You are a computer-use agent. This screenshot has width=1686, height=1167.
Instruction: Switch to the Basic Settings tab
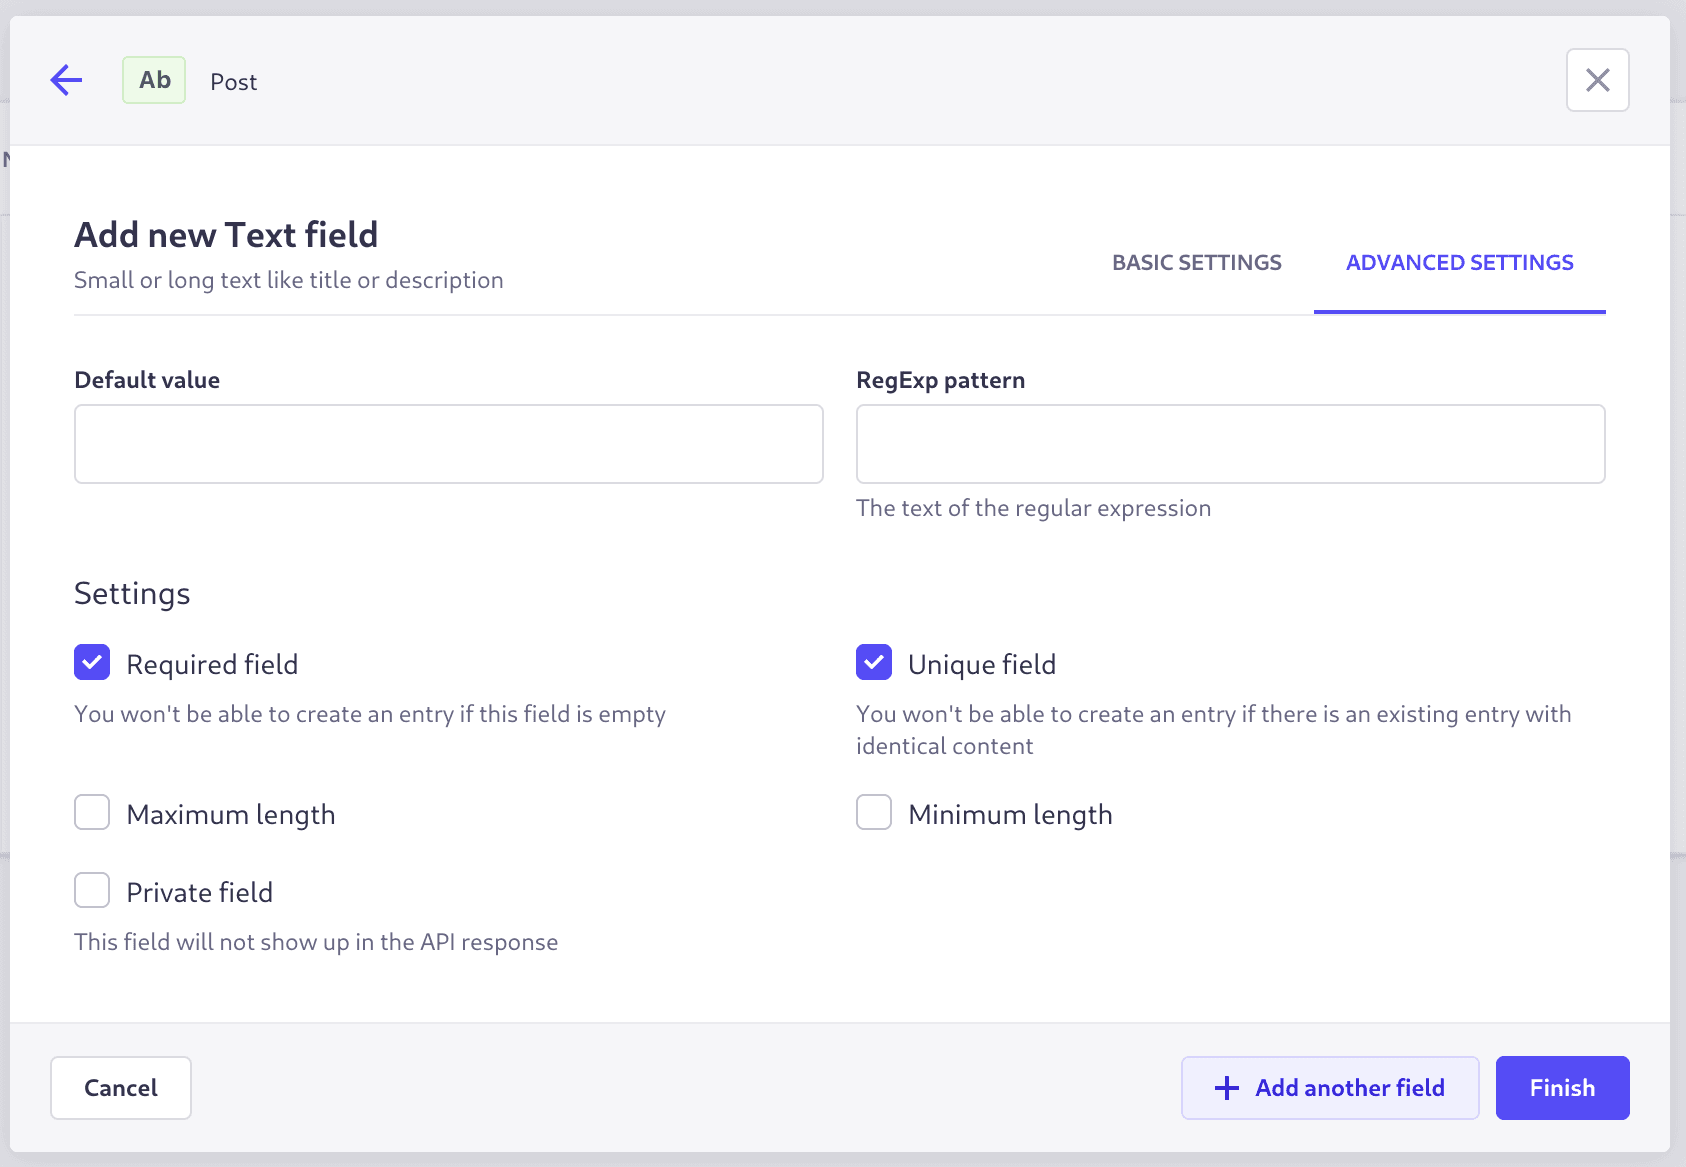click(1197, 262)
